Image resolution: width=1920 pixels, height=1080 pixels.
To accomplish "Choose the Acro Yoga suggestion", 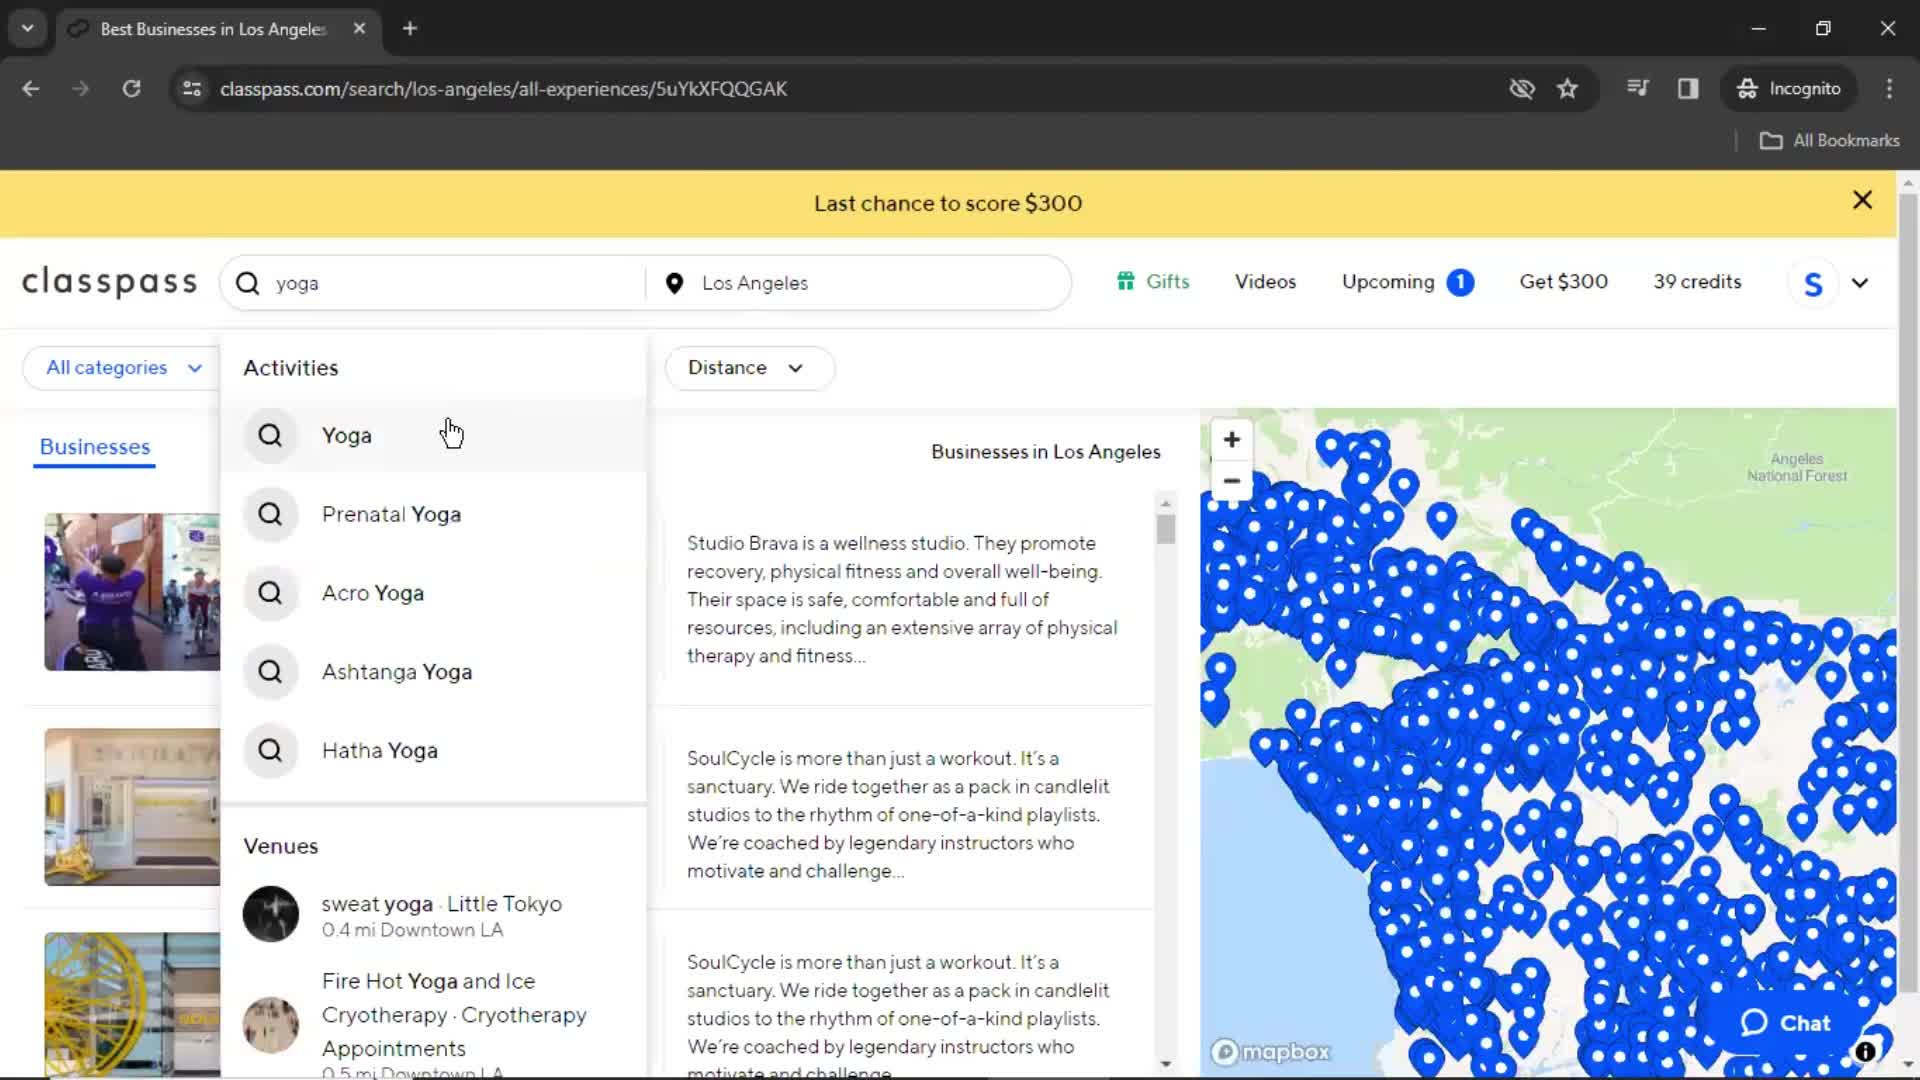I will click(434, 593).
